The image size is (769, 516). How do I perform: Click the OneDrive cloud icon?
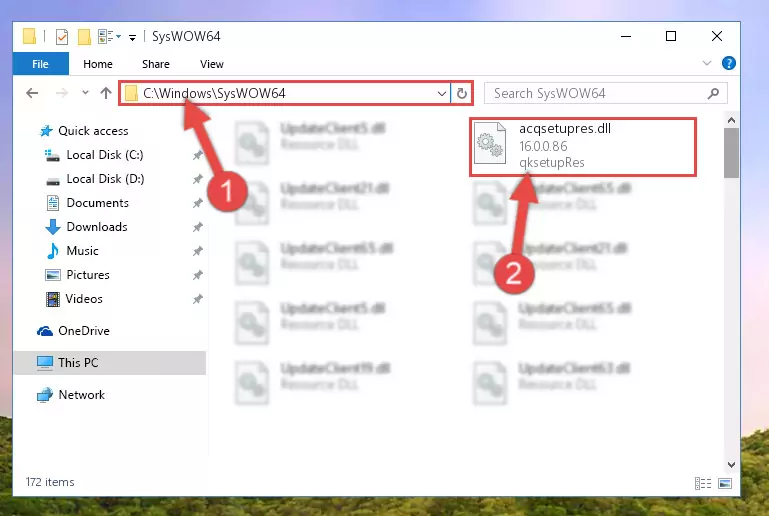(x=45, y=331)
